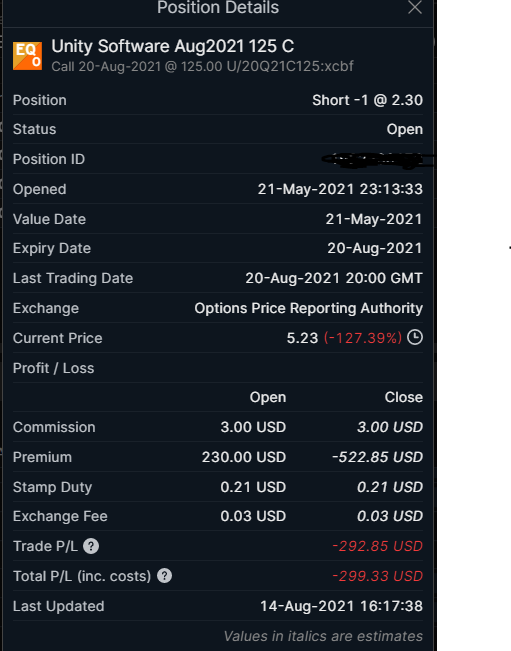Click the Call 20-Aug-2021 instrument subtitle
Image resolution: width=511 pixels, height=651 pixels.
coord(203,66)
